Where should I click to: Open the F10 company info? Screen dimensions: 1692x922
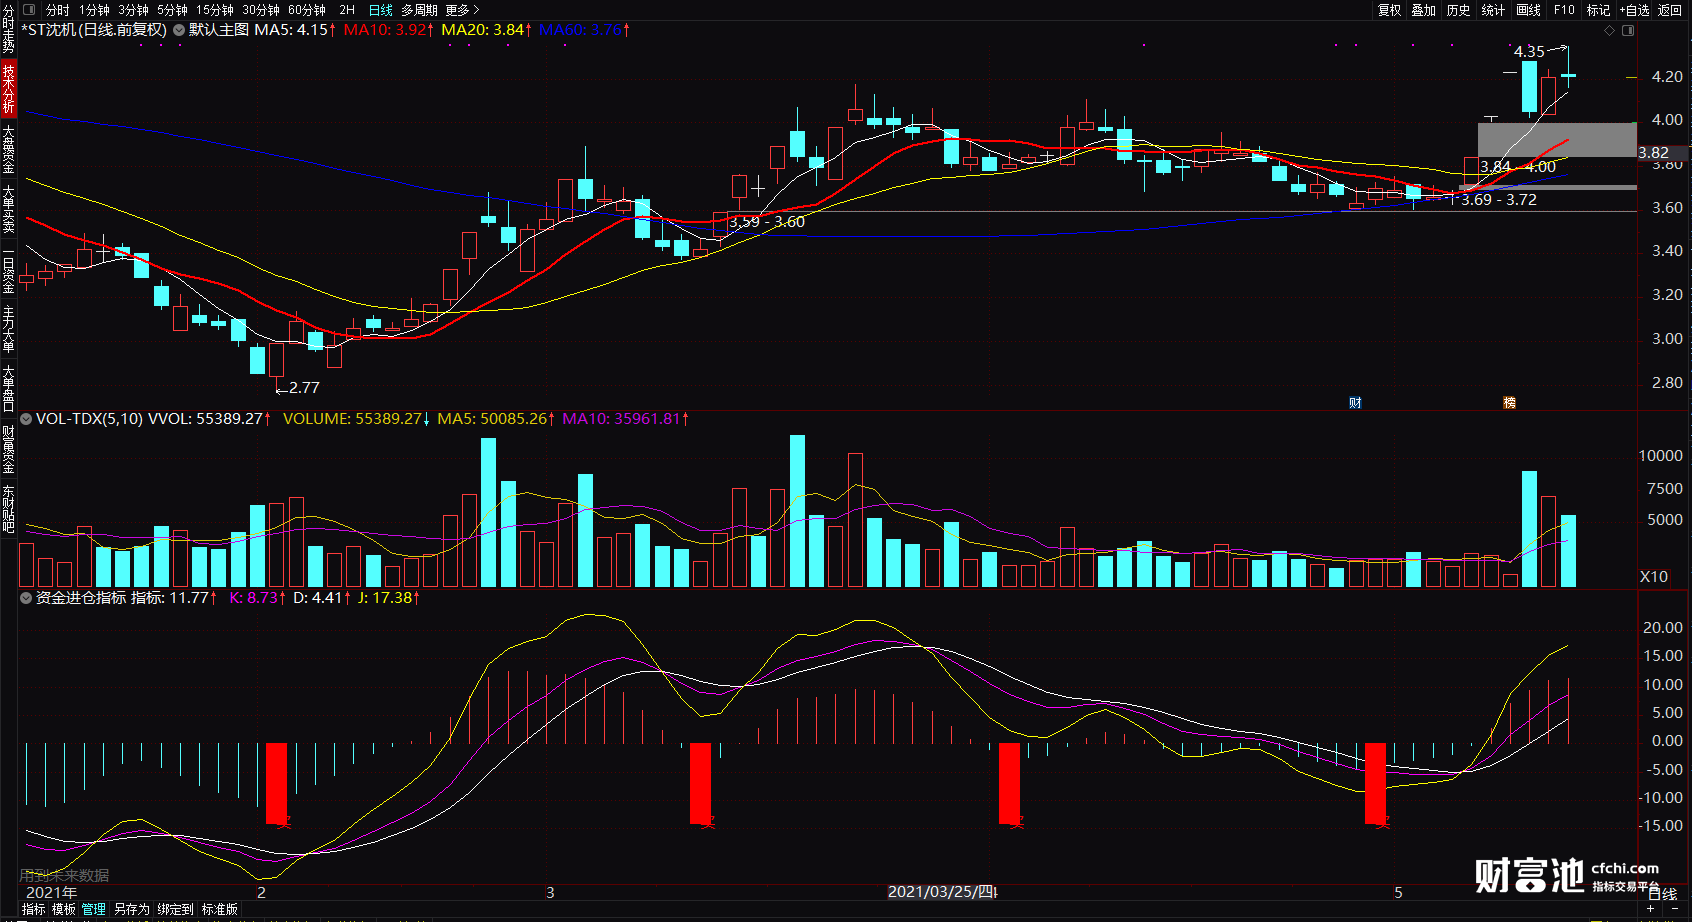coord(1564,10)
